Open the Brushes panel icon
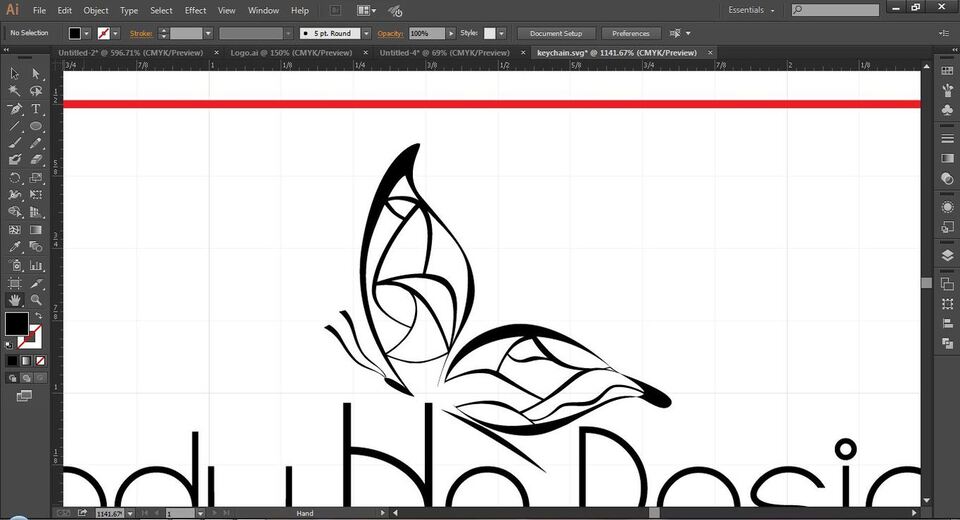The height and width of the screenshot is (520, 960). [x=947, y=91]
